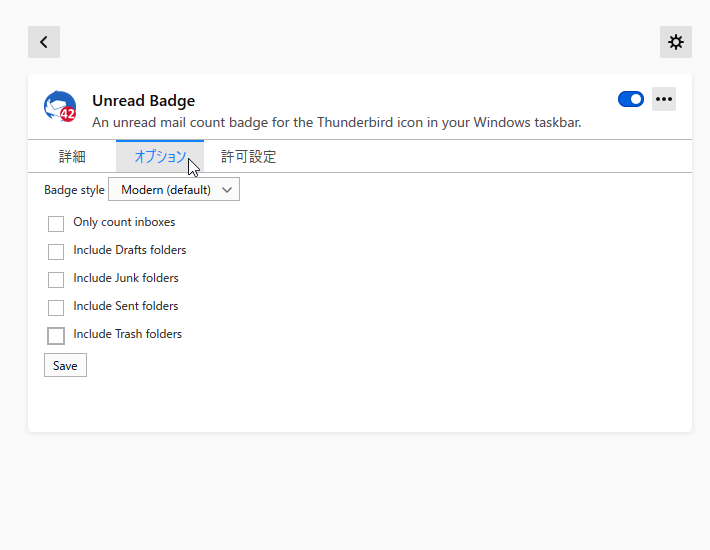Screen dimensions: 710x550
Task: Click the Unread Badge title text
Action: [x=144, y=100]
